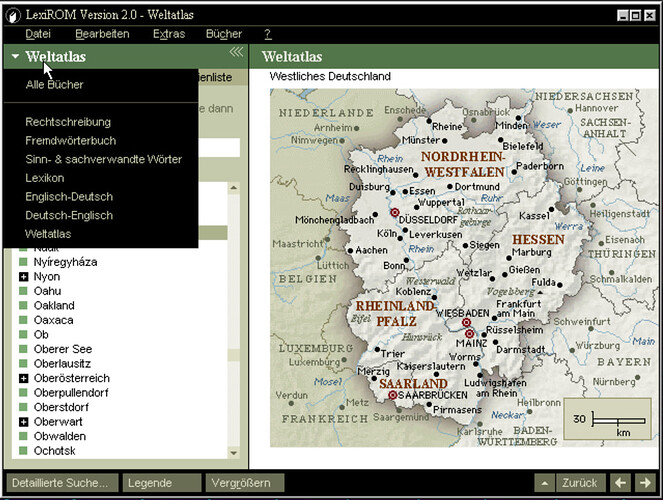Click Dortmund city dot on map

pyautogui.click(x=450, y=186)
